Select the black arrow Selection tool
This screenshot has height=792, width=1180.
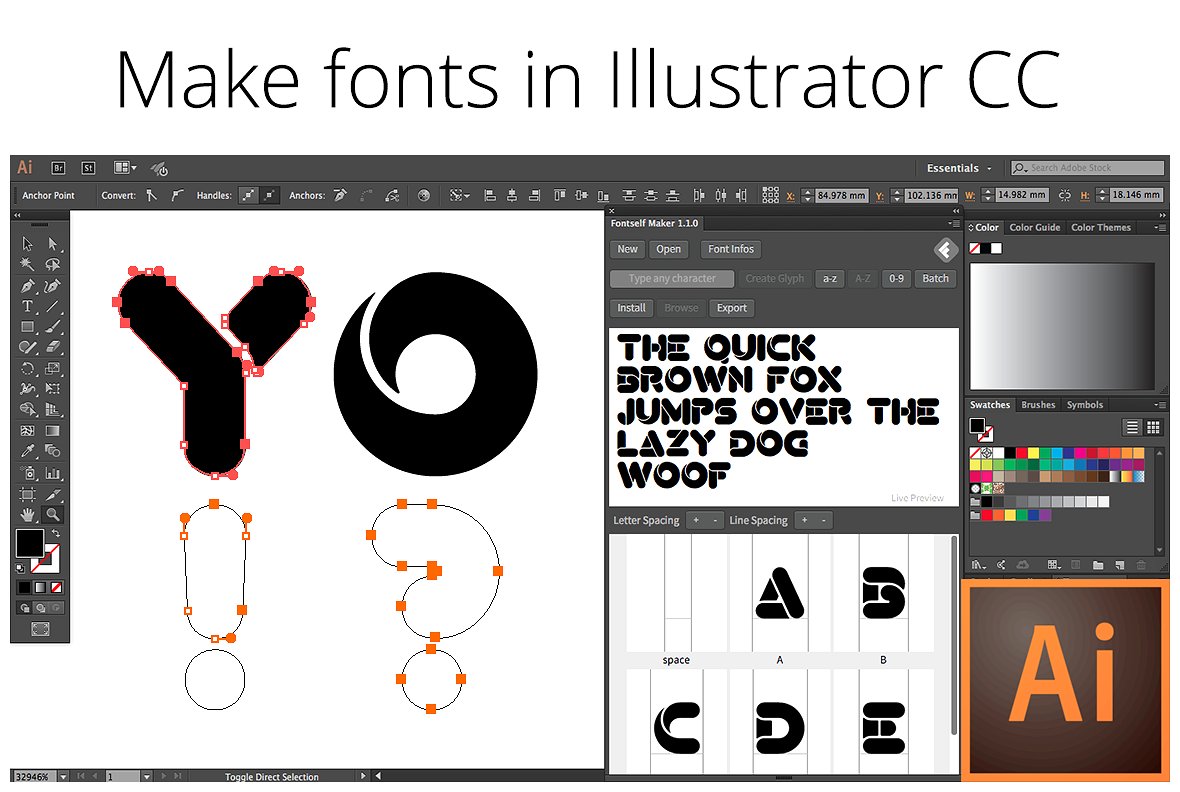coord(28,244)
